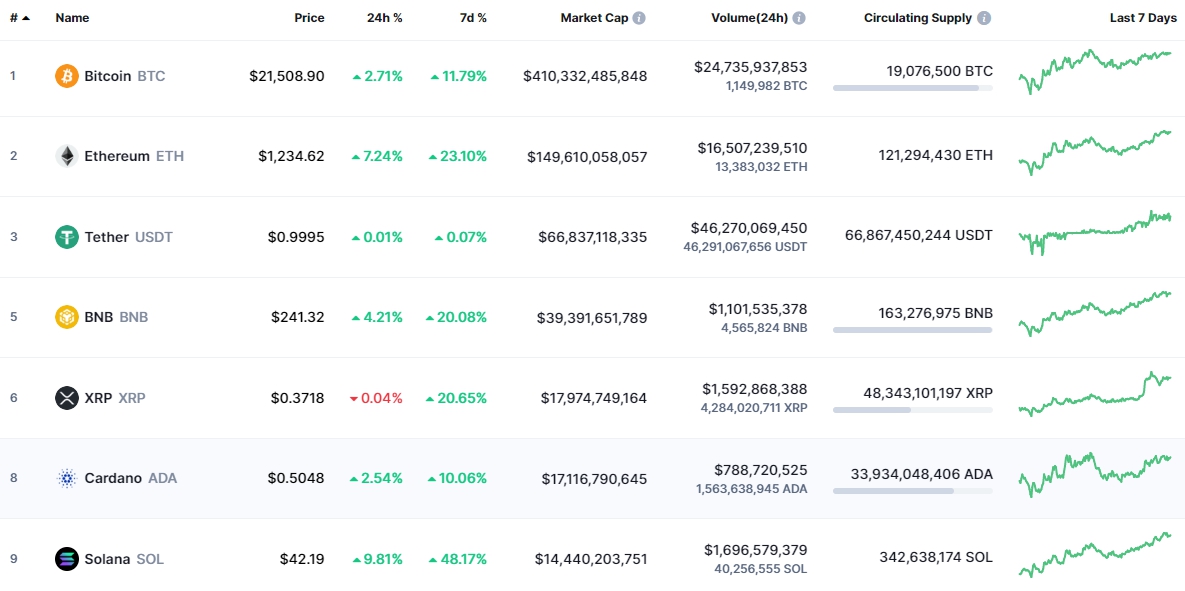
Task: Open Circulating Supply info tooltip icon
Action: 984,18
